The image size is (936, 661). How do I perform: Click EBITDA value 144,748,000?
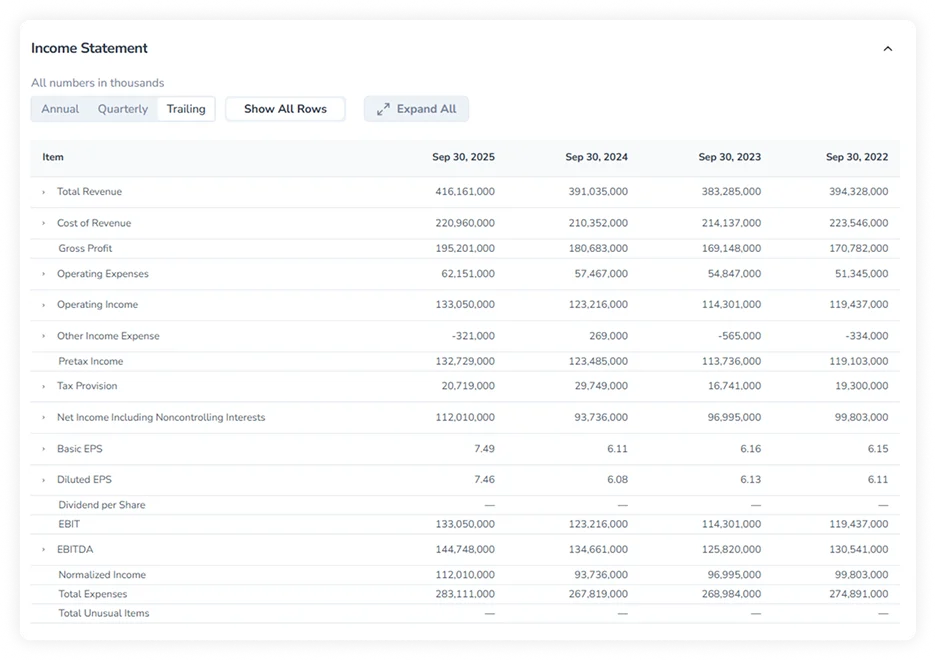[x=464, y=549]
